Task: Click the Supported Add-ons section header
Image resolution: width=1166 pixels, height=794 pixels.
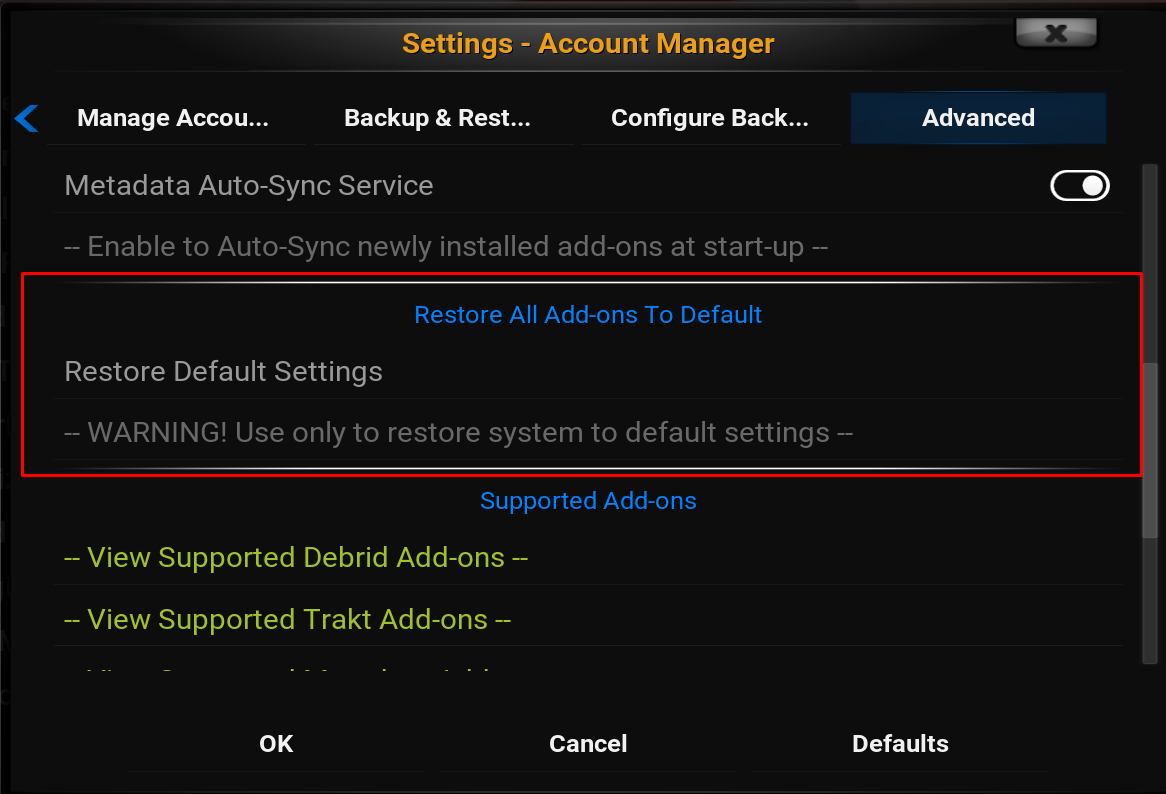Action: click(x=588, y=500)
